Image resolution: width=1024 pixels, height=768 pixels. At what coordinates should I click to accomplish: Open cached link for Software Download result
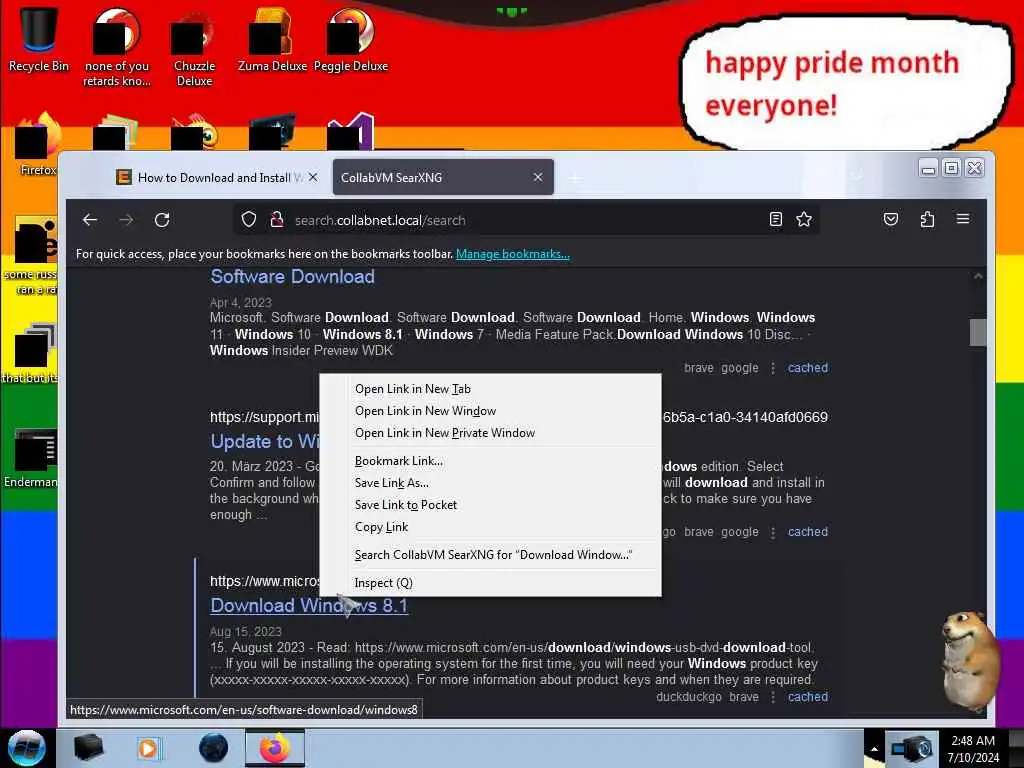[x=807, y=368]
